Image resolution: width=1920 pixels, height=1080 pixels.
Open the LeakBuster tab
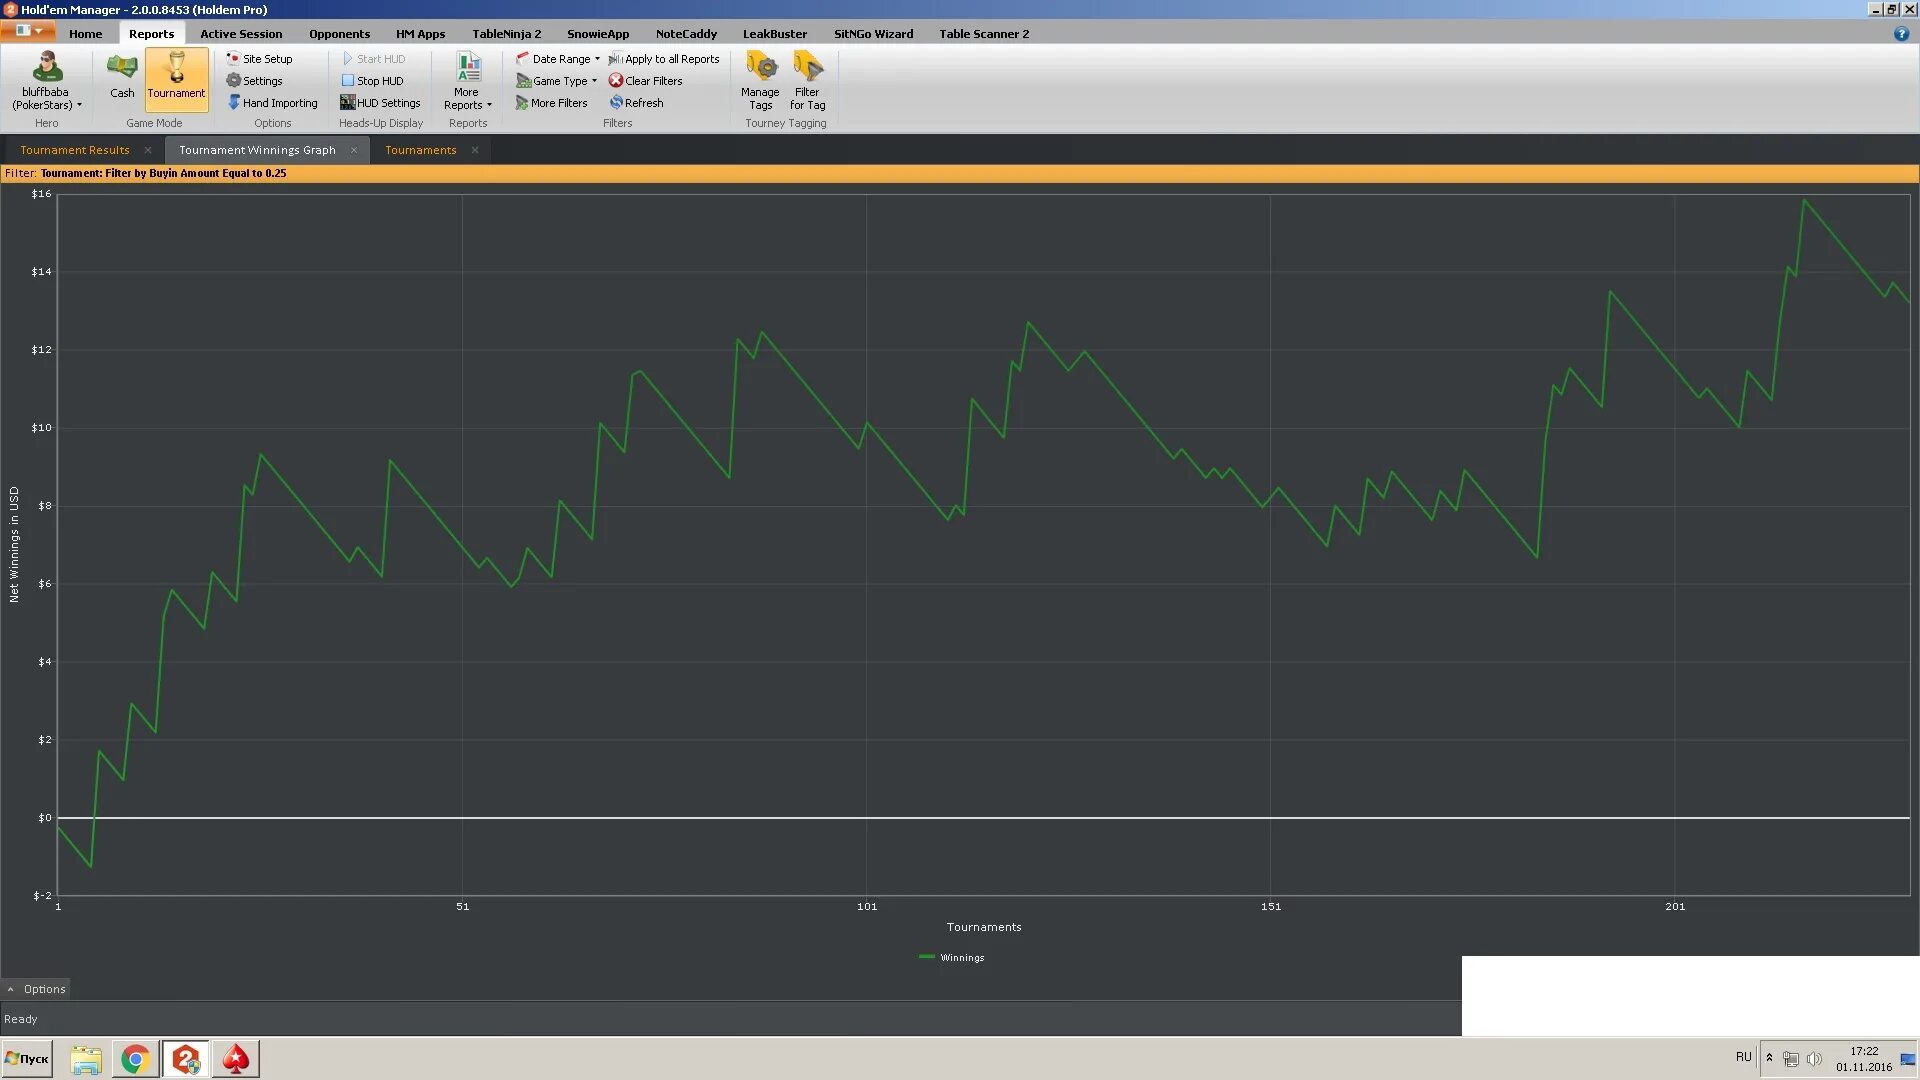coord(774,34)
